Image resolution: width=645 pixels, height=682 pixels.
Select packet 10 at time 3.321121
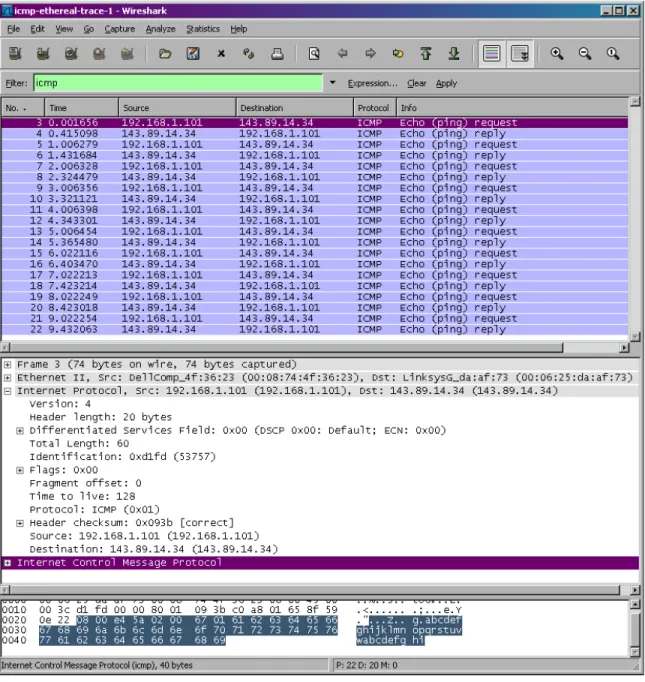pyautogui.click(x=314, y=199)
